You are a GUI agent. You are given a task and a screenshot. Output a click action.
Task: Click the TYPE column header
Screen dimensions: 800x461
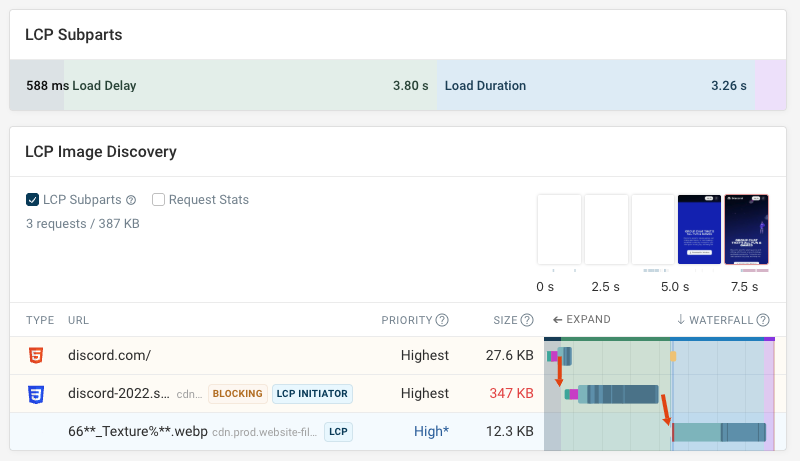40,320
